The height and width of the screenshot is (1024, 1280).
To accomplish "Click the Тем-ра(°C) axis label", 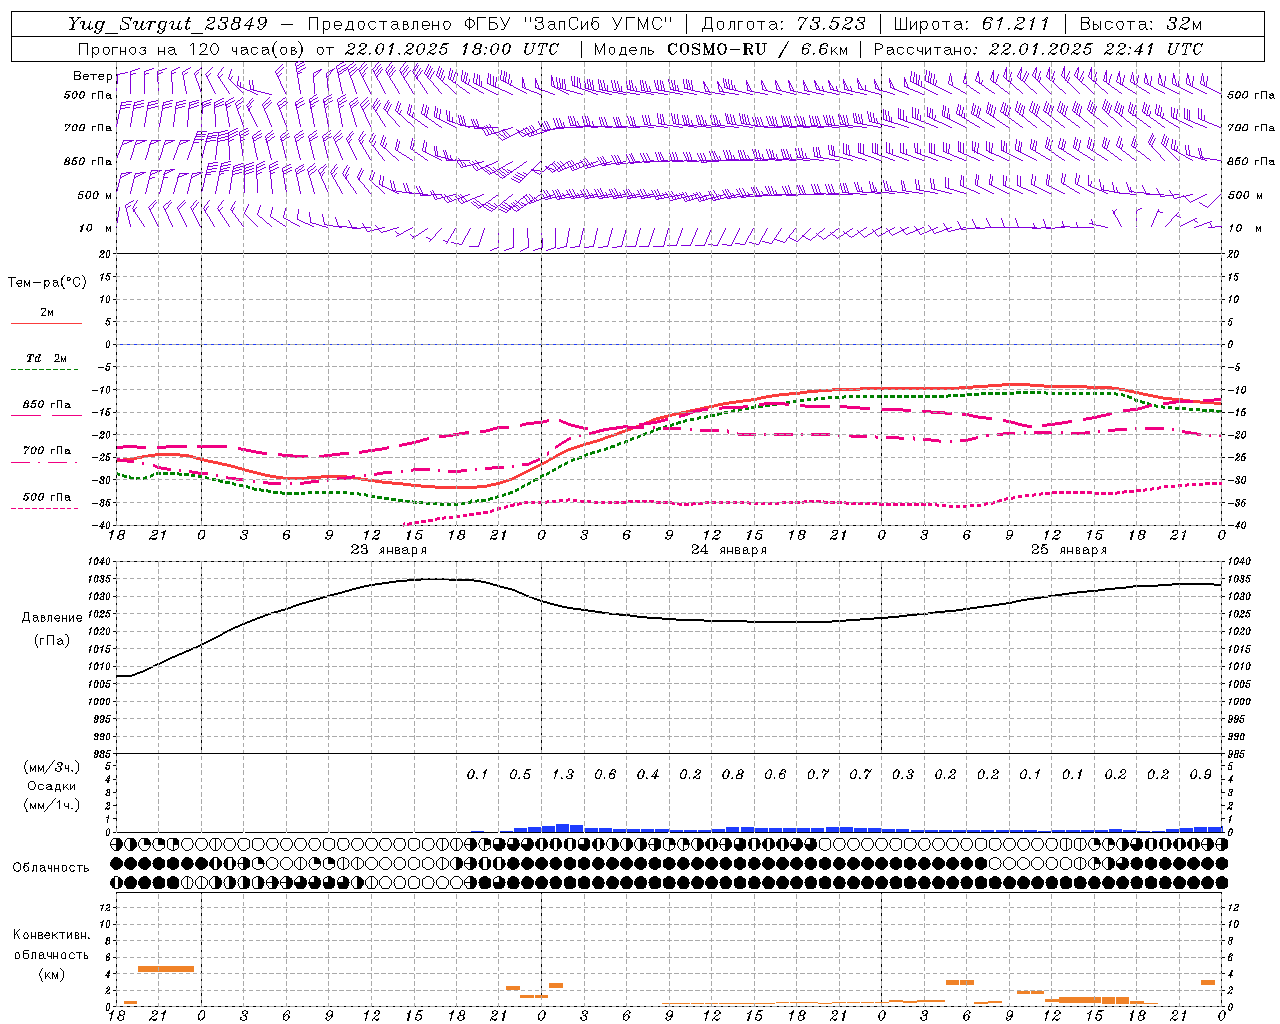I will [47, 283].
